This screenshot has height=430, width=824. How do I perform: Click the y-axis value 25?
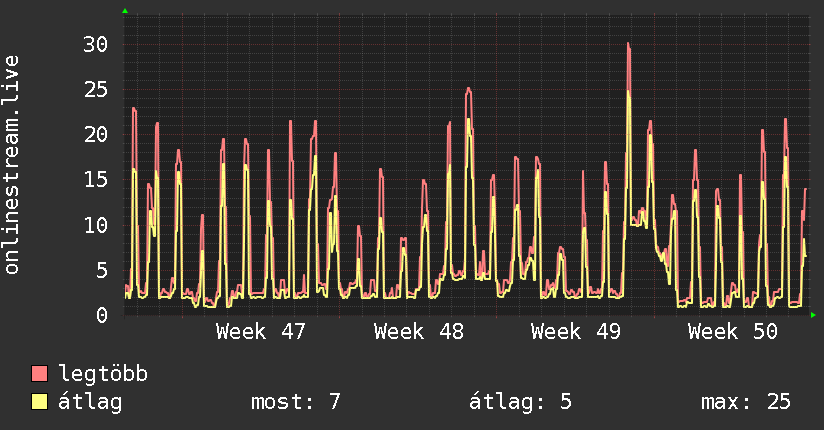(x=96, y=89)
